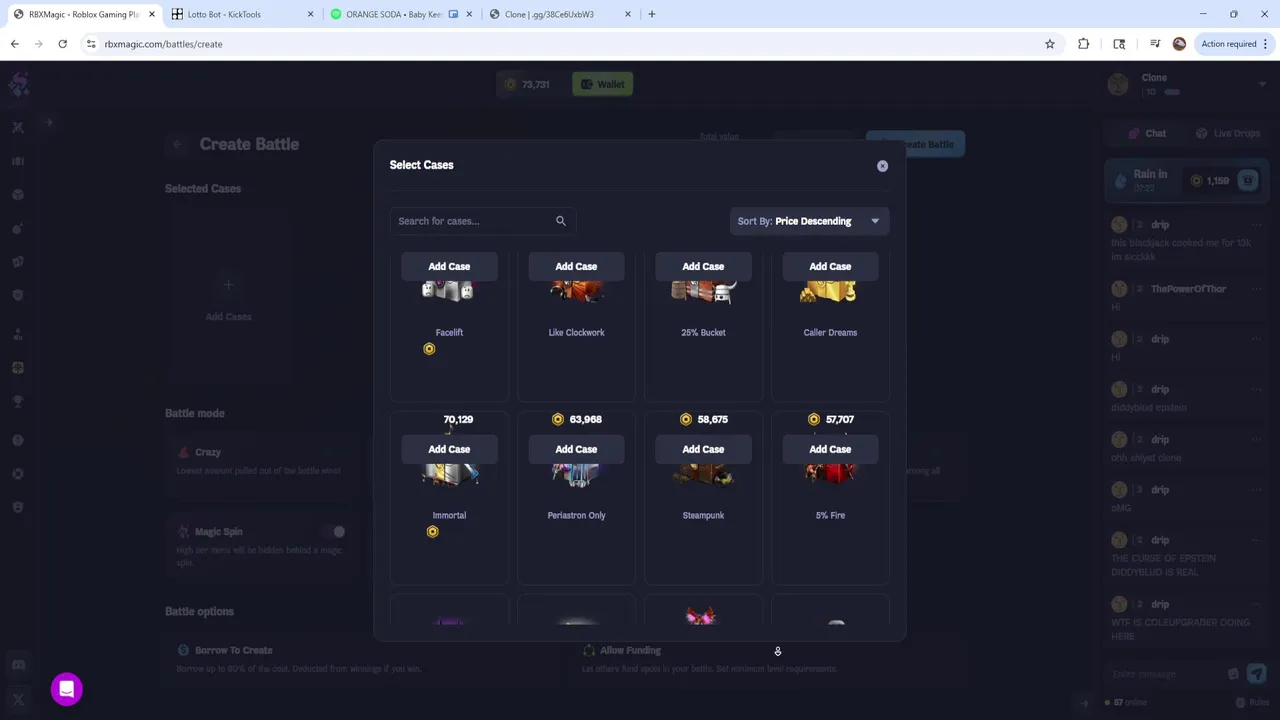The width and height of the screenshot is (1280, 720).
Task: Go back using Create Battle arrow
Action: [177, 144]
